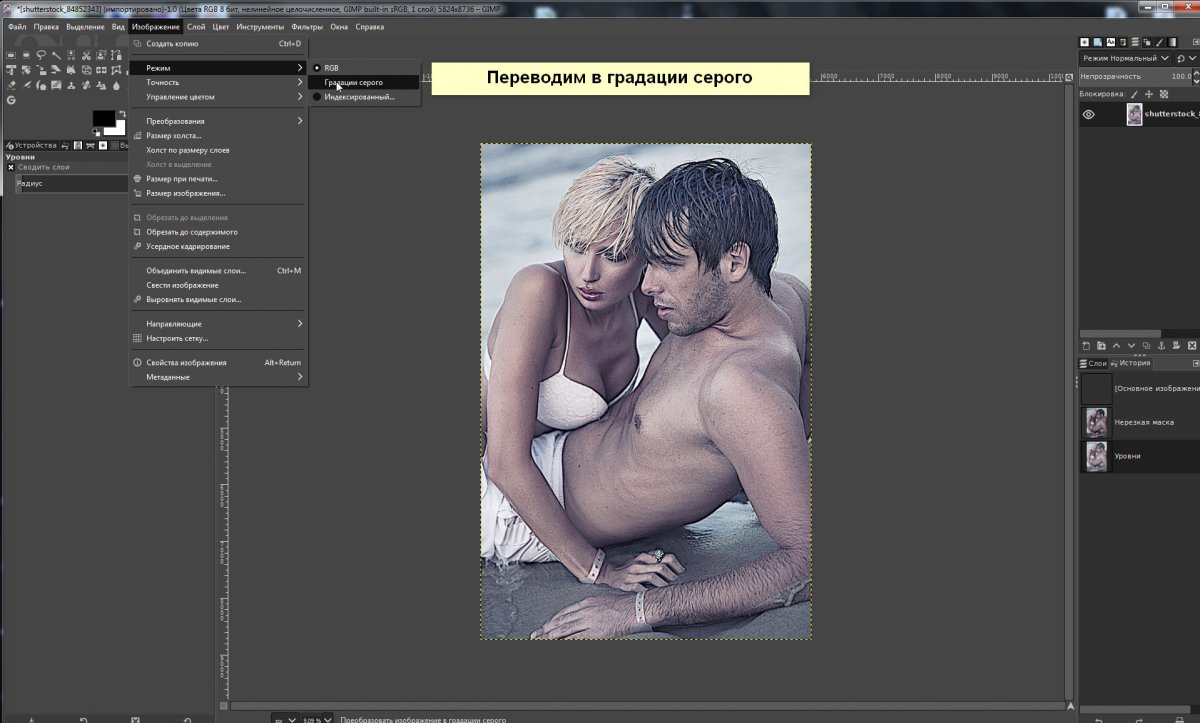Click the swap foreground/background colors arrow
The image size is (1200, 723).
[121, 112]
